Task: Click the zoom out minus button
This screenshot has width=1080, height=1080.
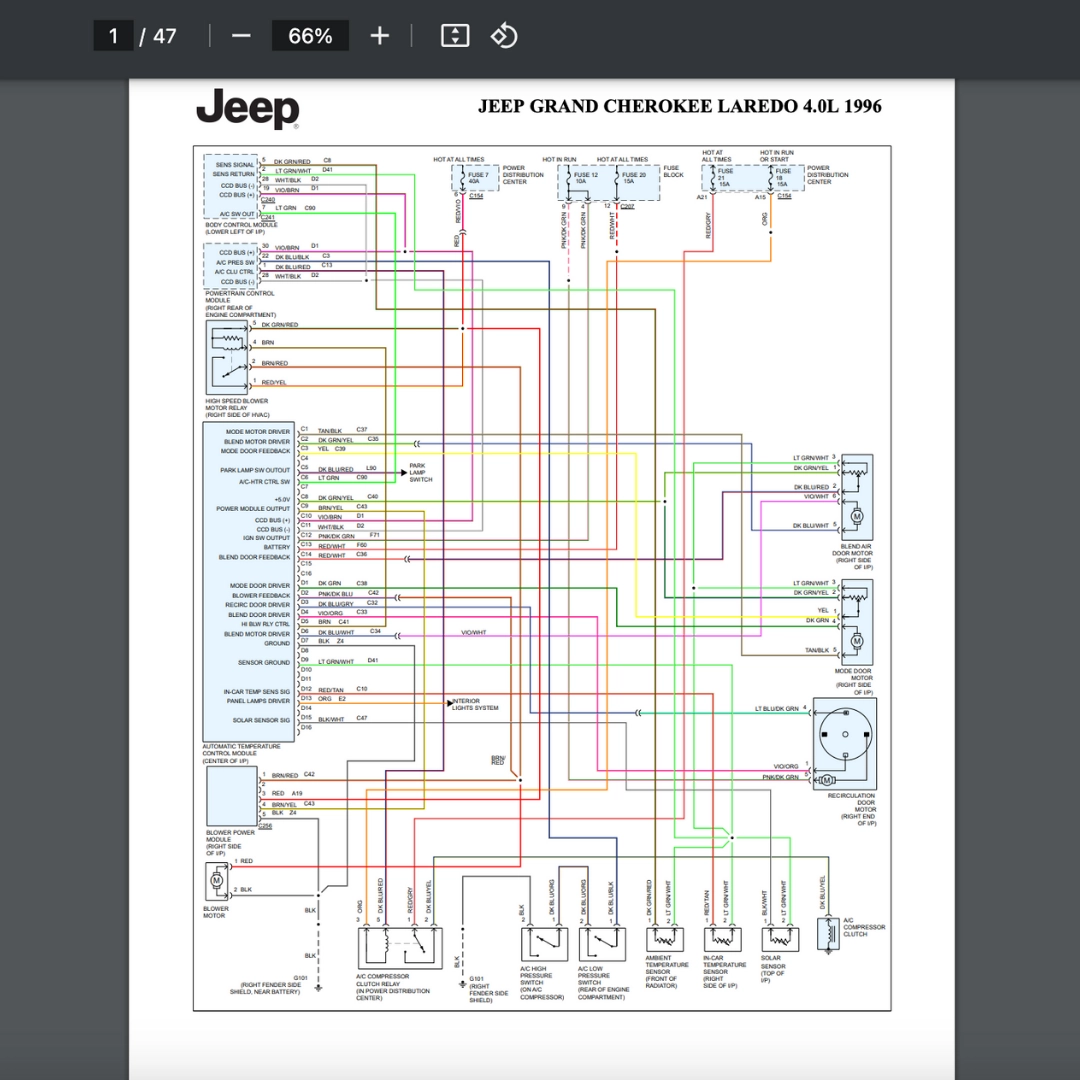Action: [241, 36]
